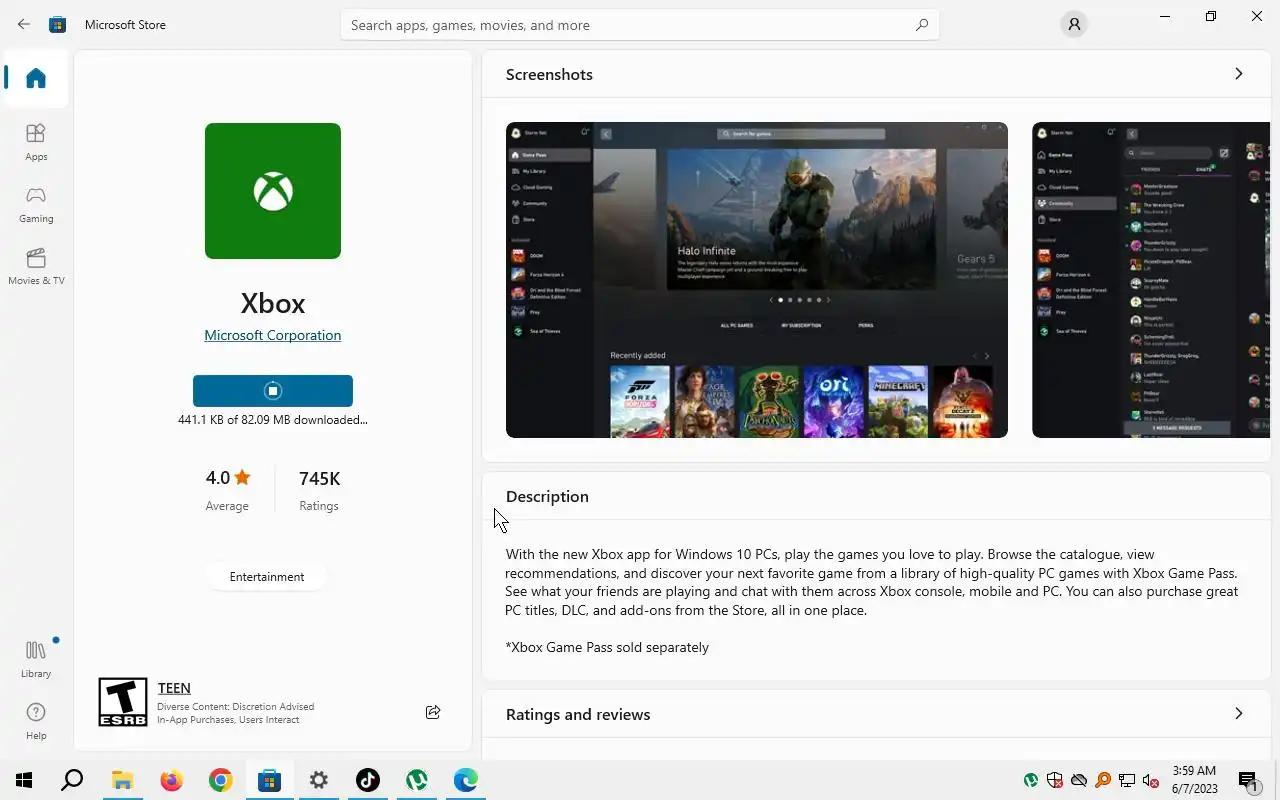Open Microsoft Corporation publisher link
Viewport: 1280px width, 800px height.
click(x=273, y=335)
